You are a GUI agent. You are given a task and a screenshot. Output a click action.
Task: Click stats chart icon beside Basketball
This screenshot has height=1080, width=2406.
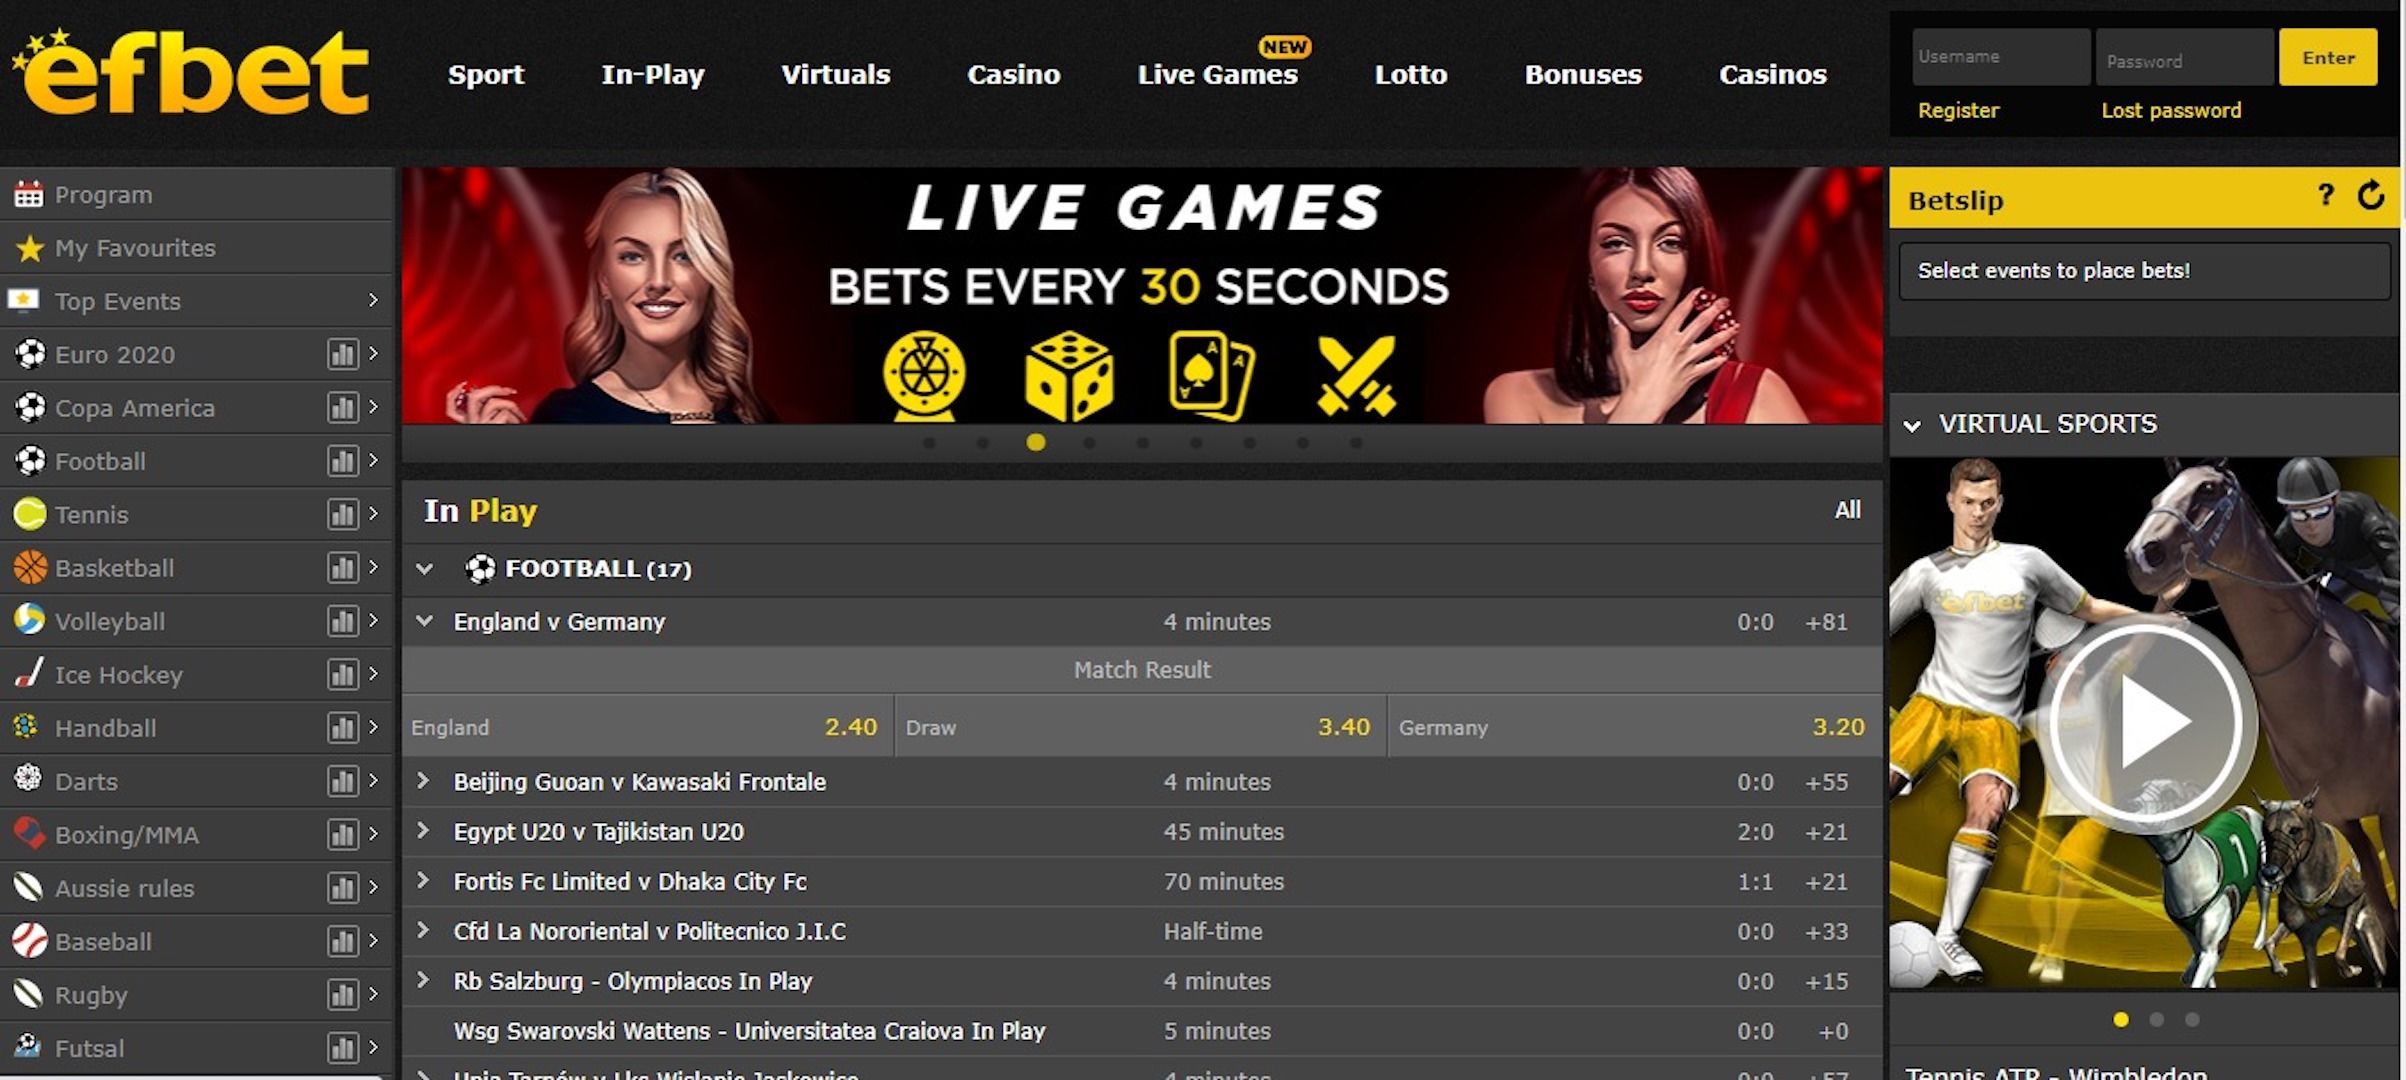(342, 568)
